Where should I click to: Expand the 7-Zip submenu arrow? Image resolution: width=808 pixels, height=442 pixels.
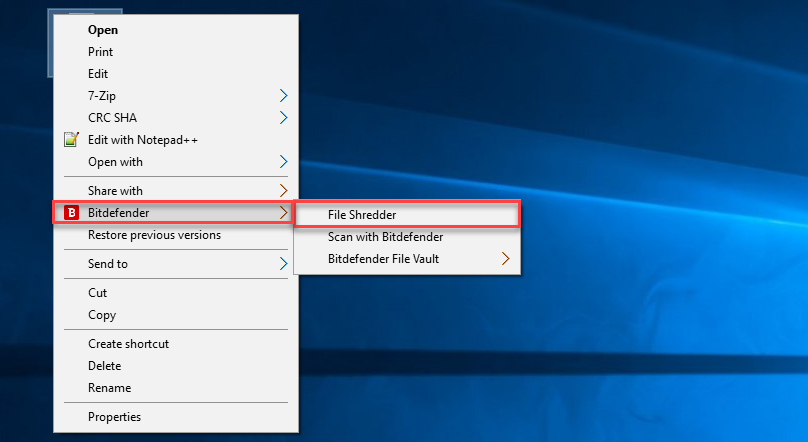[x=283, y=96]
